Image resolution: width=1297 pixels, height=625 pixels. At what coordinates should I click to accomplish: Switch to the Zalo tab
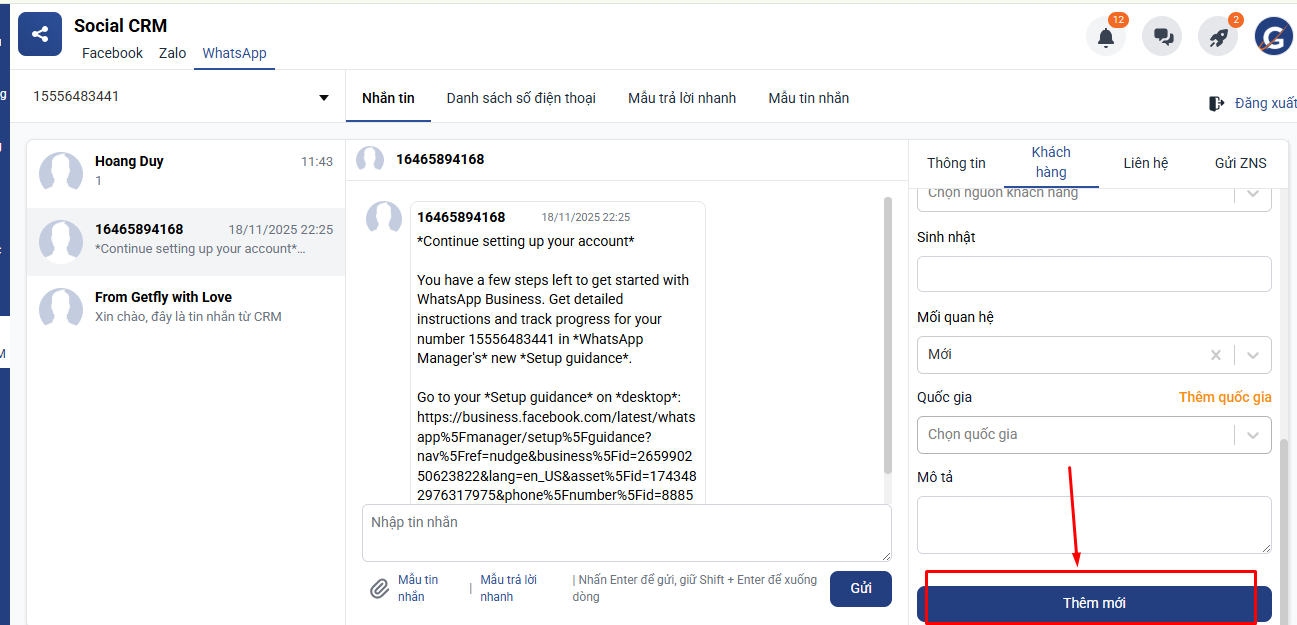pyautogui.click(x=172, y=53)
